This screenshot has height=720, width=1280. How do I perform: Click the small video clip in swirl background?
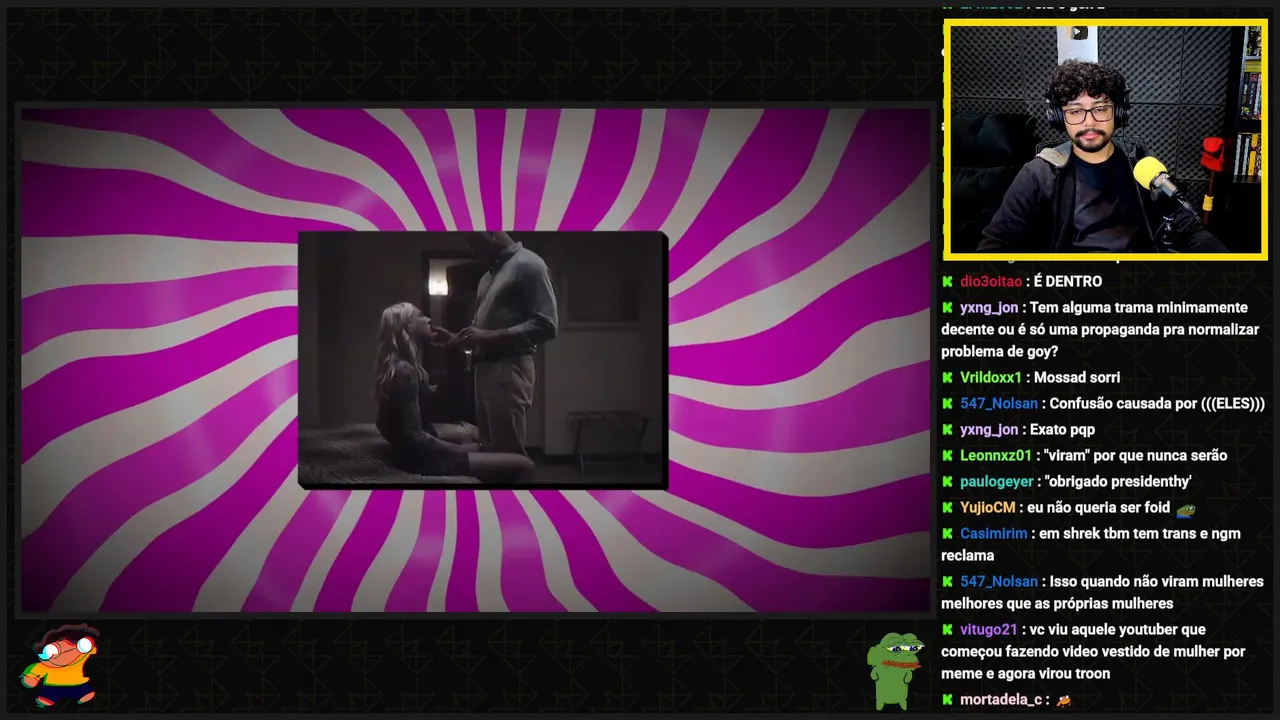pos(482,360)
